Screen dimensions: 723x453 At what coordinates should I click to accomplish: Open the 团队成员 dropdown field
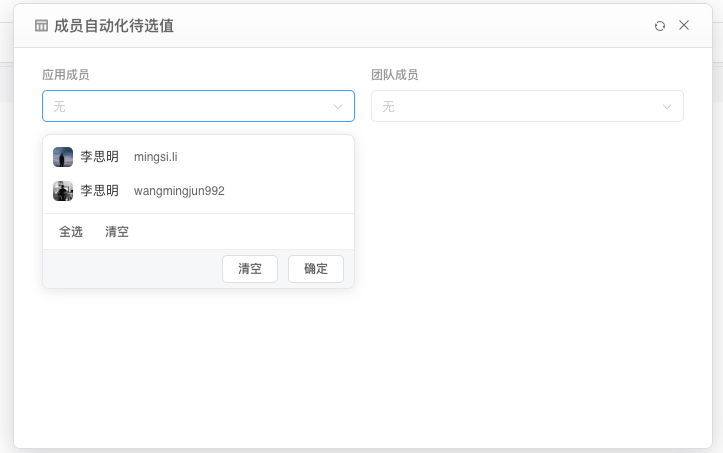527,106
